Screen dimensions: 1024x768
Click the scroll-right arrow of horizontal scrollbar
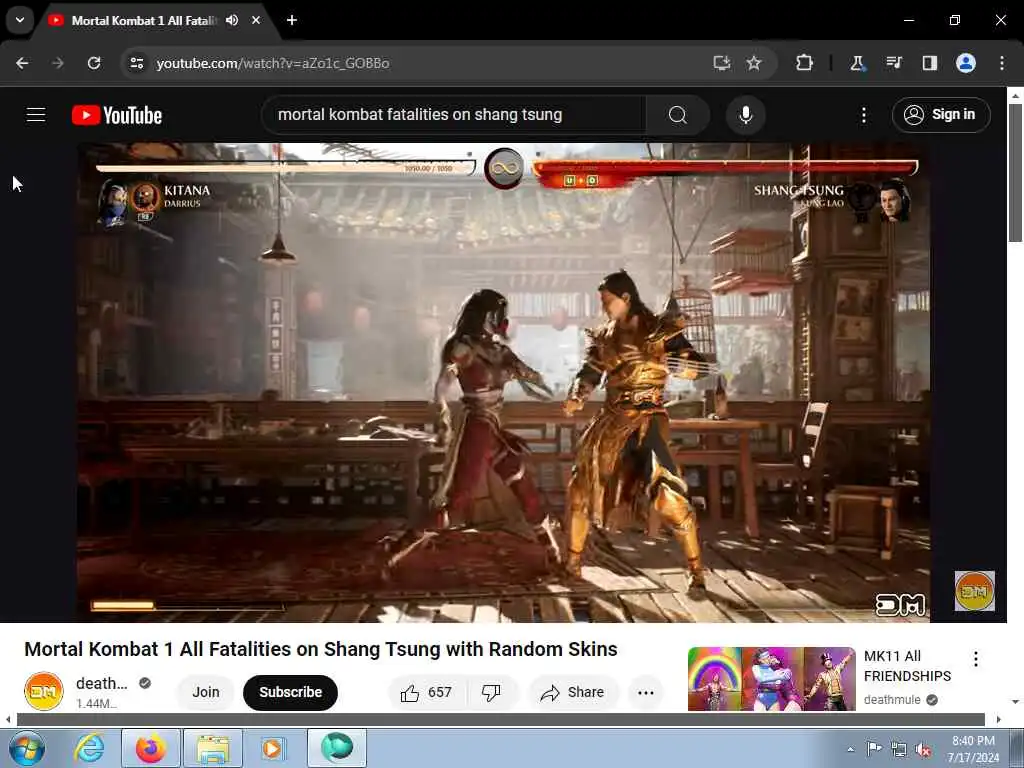999,719
